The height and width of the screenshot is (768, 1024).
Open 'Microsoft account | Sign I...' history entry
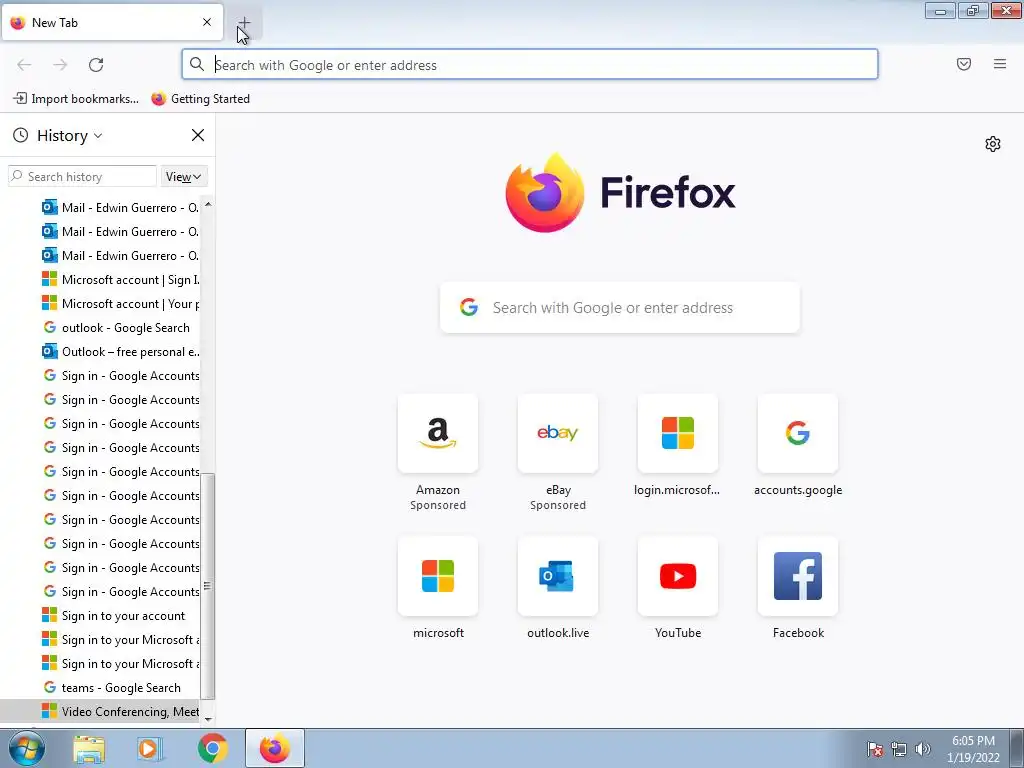coord(120,280)
